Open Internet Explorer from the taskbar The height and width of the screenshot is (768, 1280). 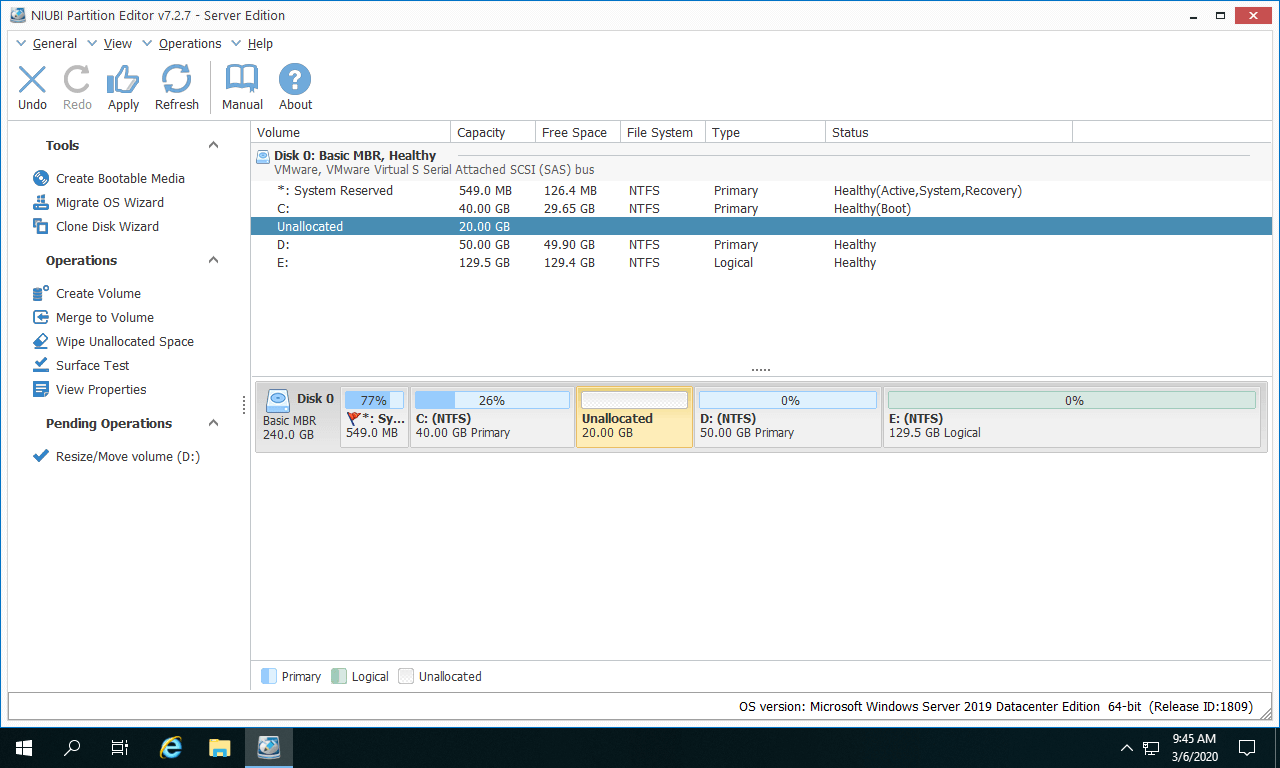click(x=171, y=747)
